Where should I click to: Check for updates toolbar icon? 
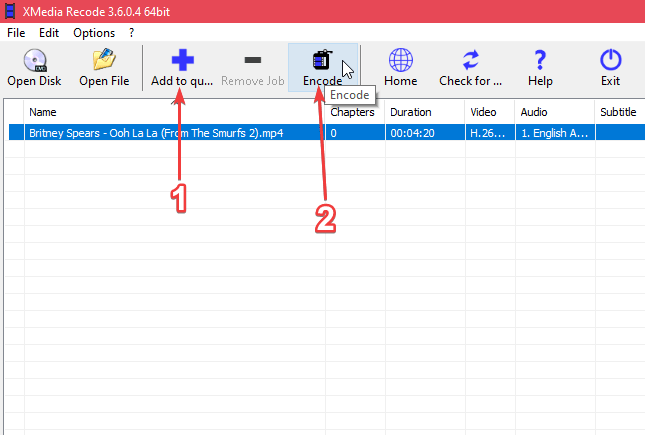[x=470, y=60]
